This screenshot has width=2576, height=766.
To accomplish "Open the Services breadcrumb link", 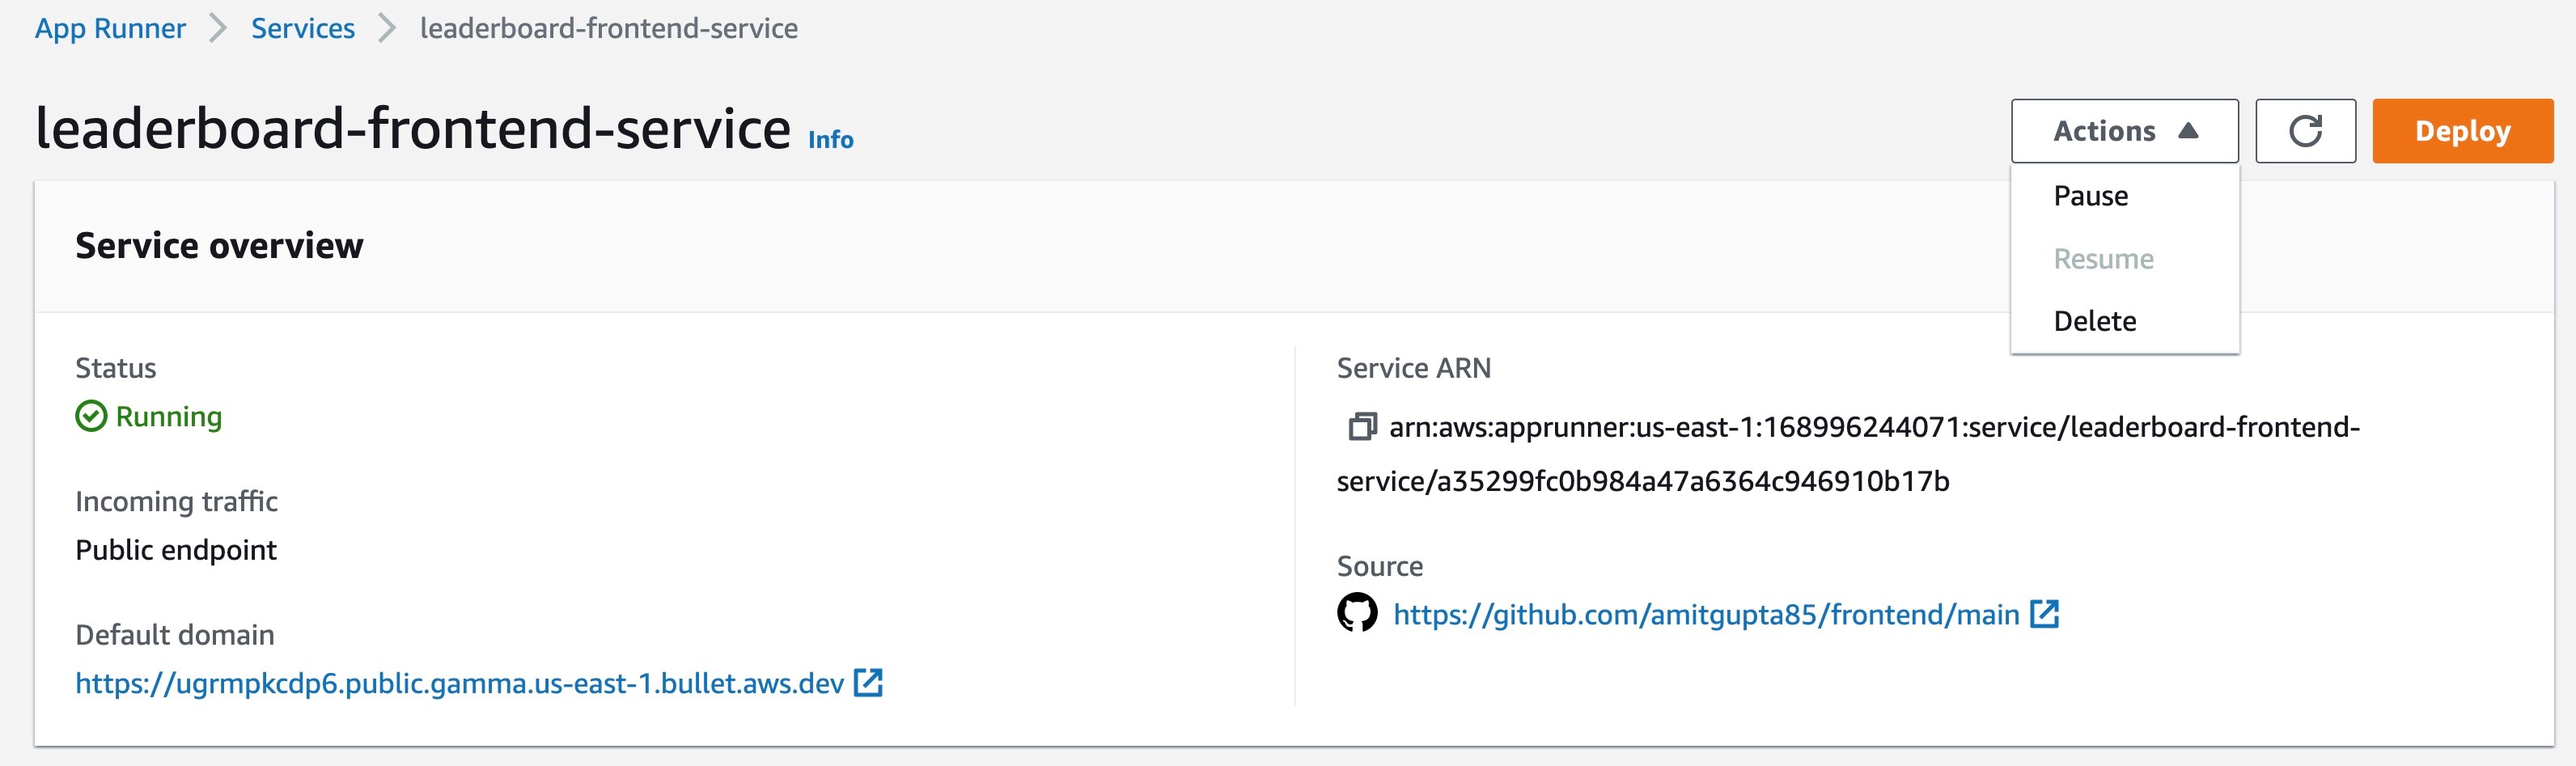I will pos(303,29).
